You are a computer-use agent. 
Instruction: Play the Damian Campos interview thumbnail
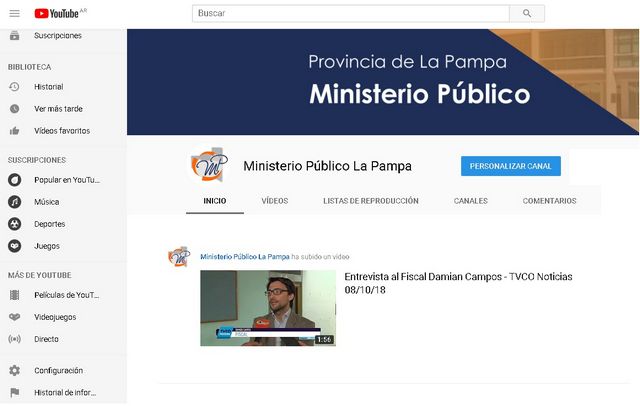click(x=267, y=307)
